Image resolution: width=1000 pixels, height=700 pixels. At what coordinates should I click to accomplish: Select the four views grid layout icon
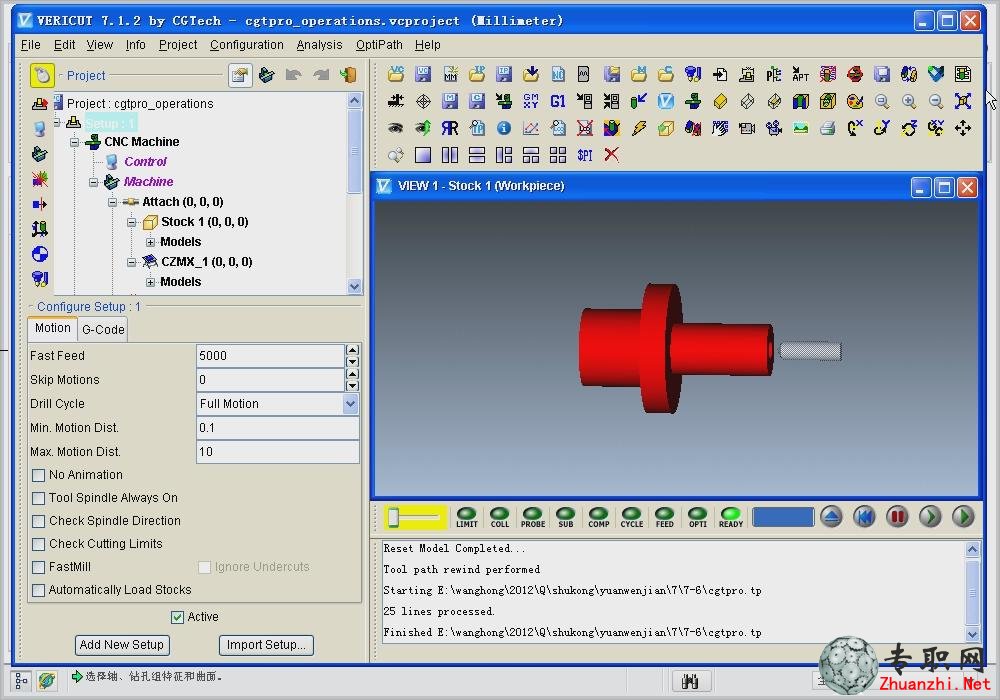pyautogui.click(x=558, y=155)
